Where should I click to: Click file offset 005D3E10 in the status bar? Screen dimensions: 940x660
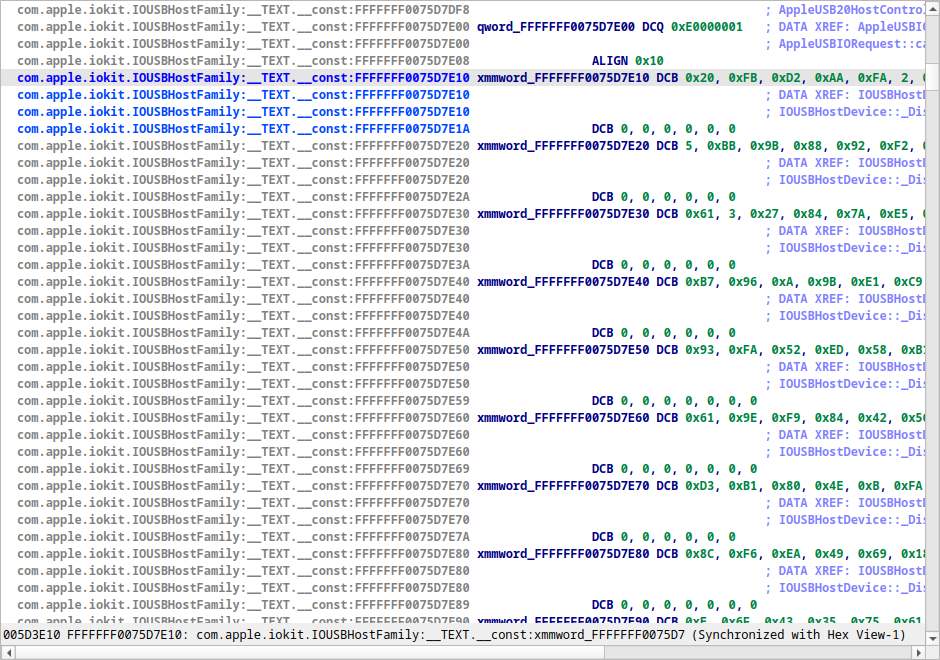[x=31, y=634]
